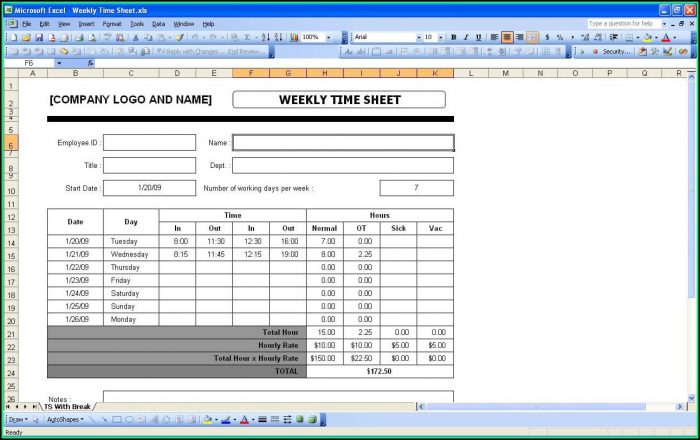Apply Percent style formatting
Image resolution: width=700 pixels, height=440 pixels.
560,37
